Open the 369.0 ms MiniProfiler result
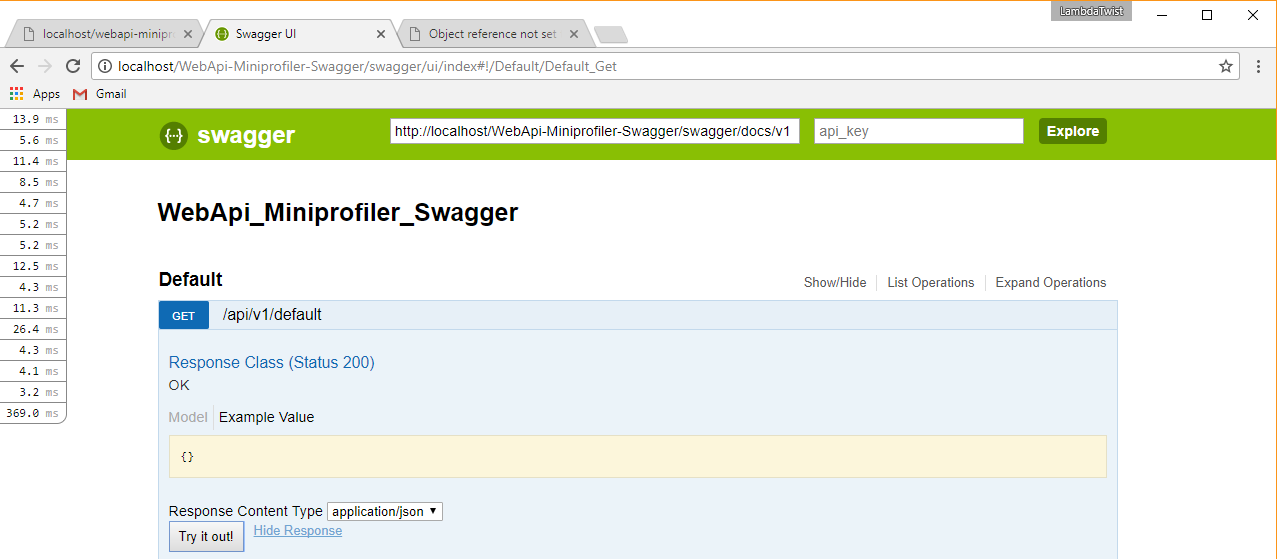Image resolution: width=1277 pixels, height=559 pixels. point(32,413)
